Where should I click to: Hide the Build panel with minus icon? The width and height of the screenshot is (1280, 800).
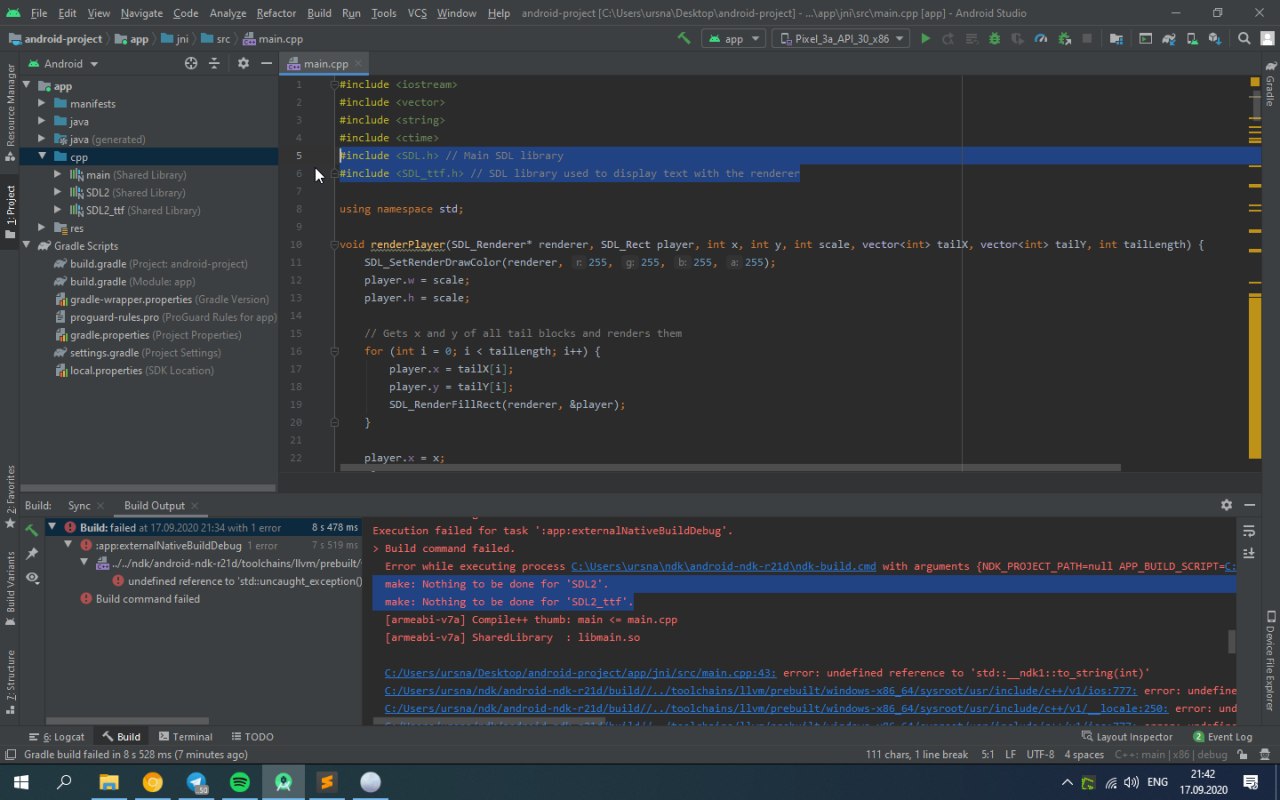pyautogui.click(x=1249, y=505)
